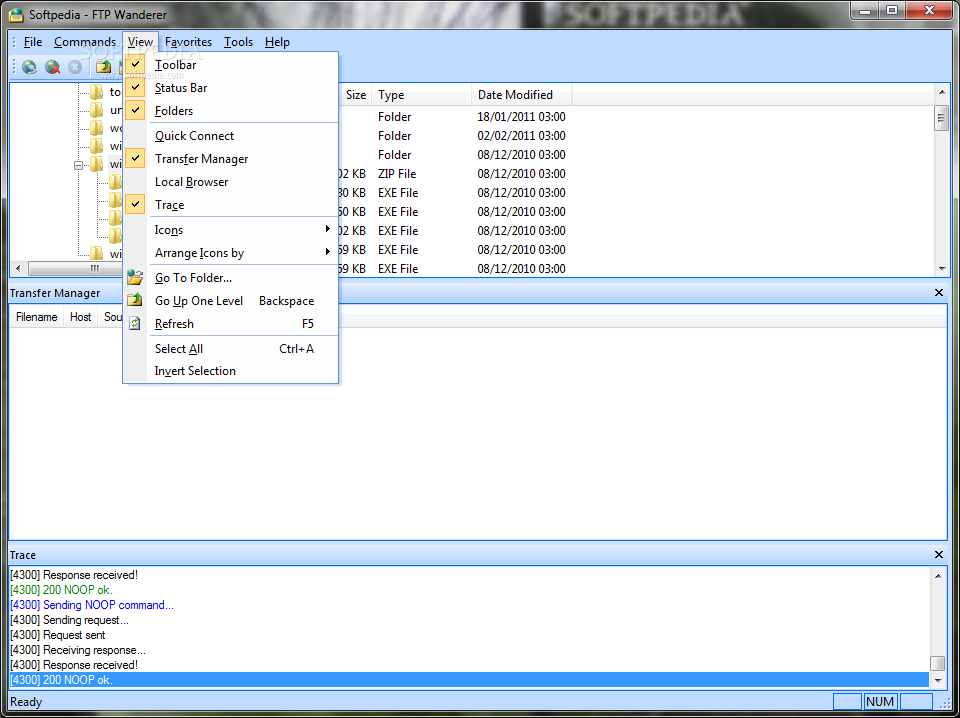Open the Favorites menu

click(189, 42)
